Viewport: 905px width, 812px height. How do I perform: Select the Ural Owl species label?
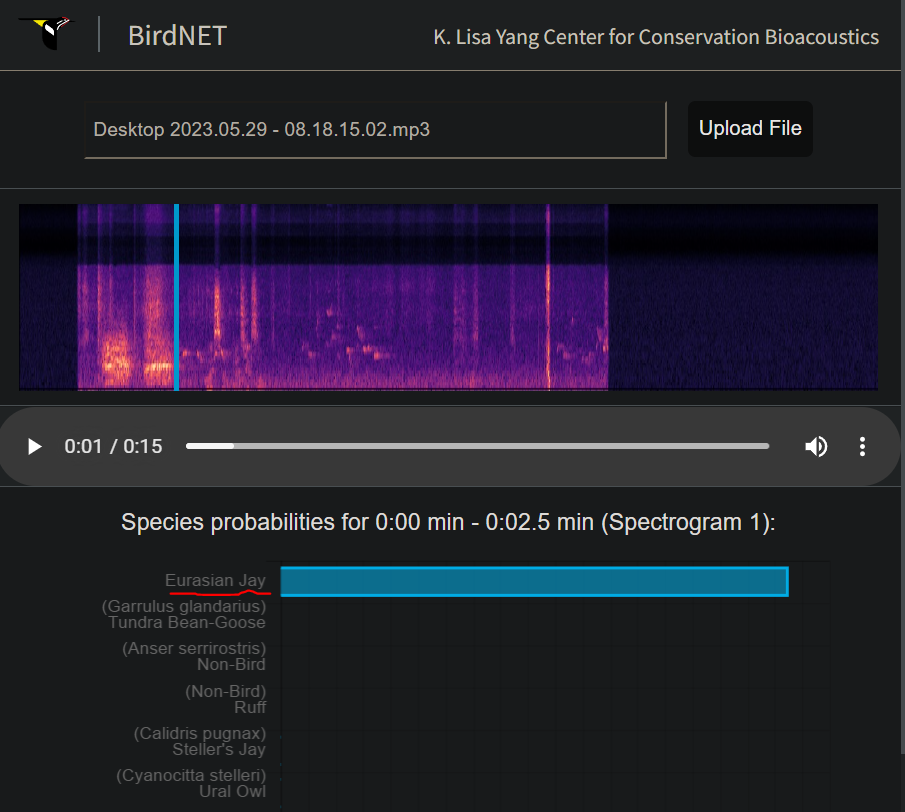coord(232,791)
